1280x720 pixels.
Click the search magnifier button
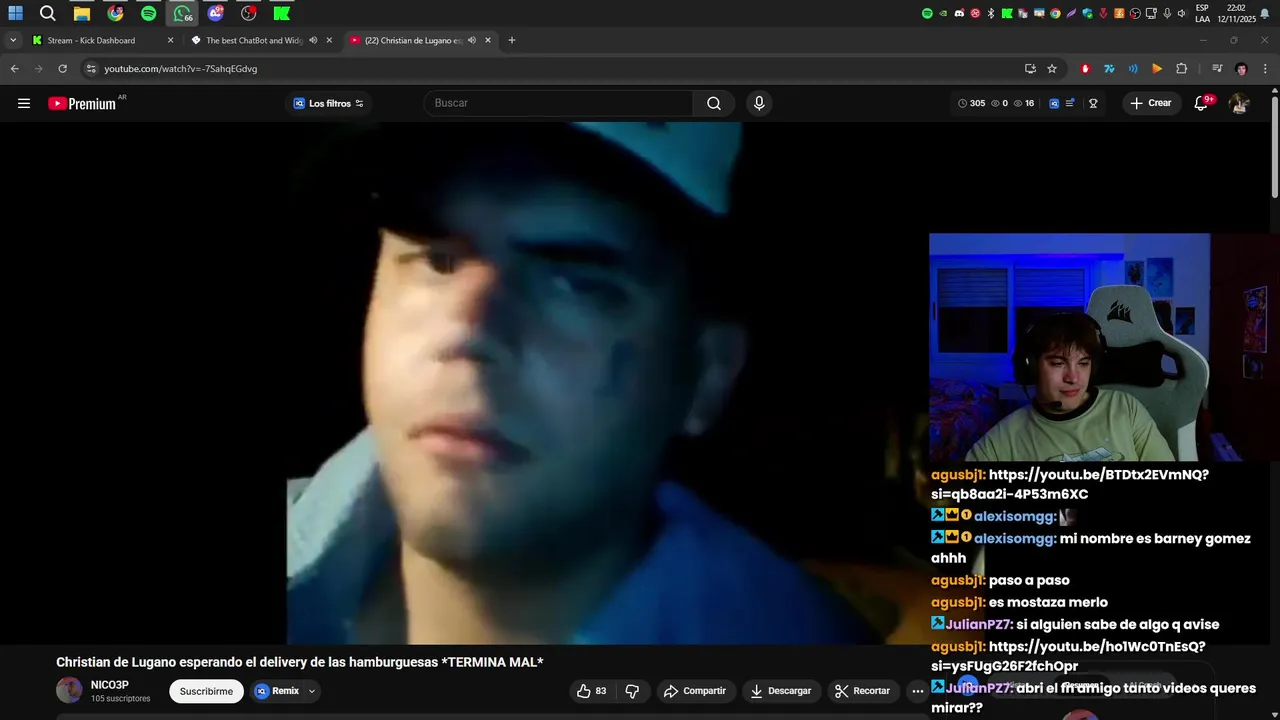(714, 103)
